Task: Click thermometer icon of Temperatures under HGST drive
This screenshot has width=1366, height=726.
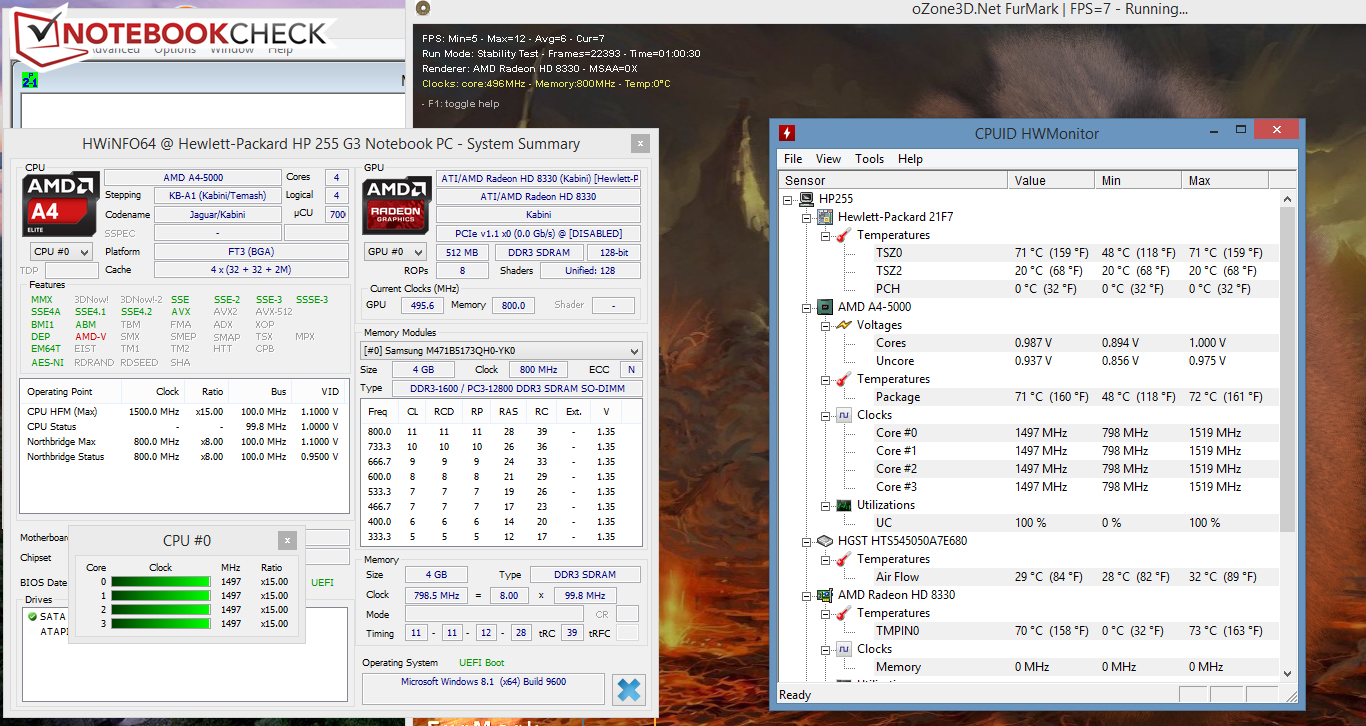Action: point(843,559)
